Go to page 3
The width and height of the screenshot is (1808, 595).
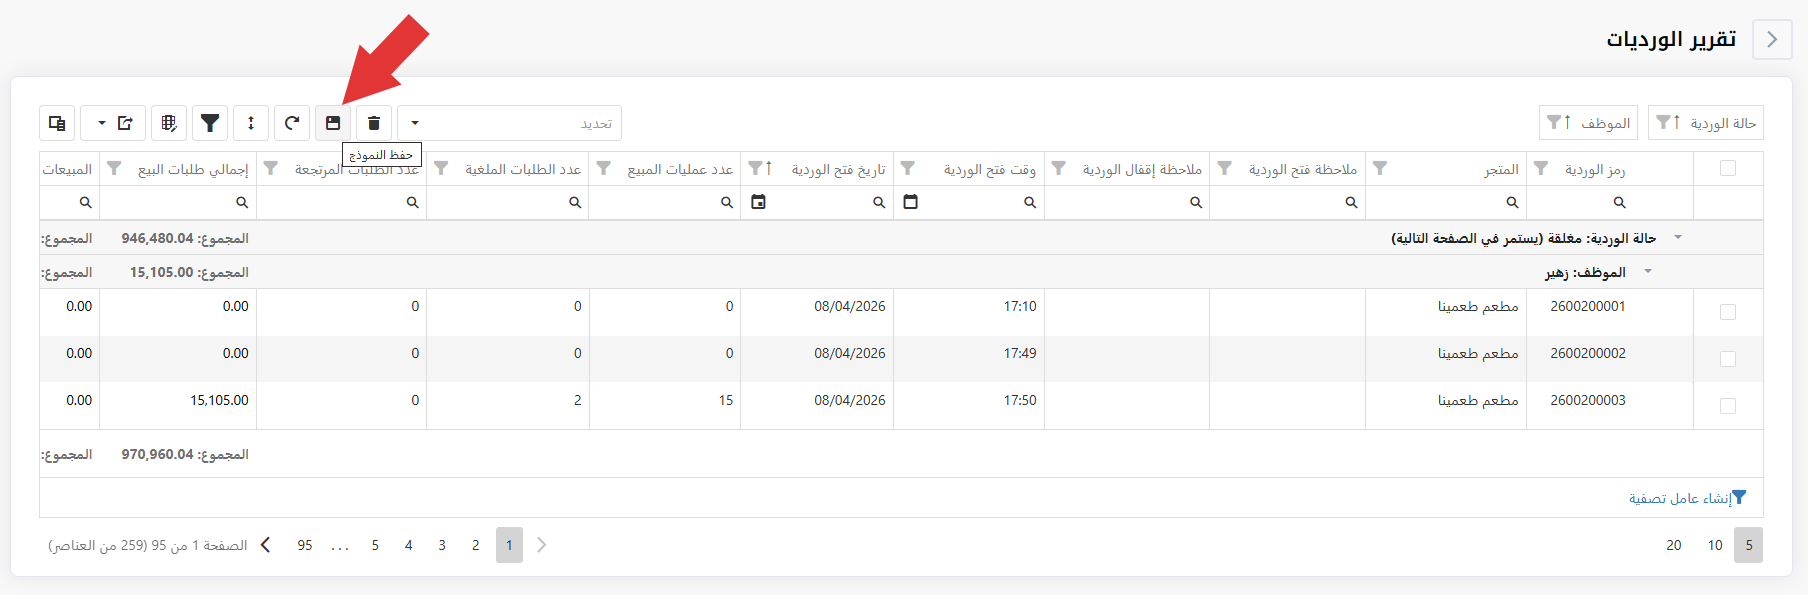[x=442, y=545]
